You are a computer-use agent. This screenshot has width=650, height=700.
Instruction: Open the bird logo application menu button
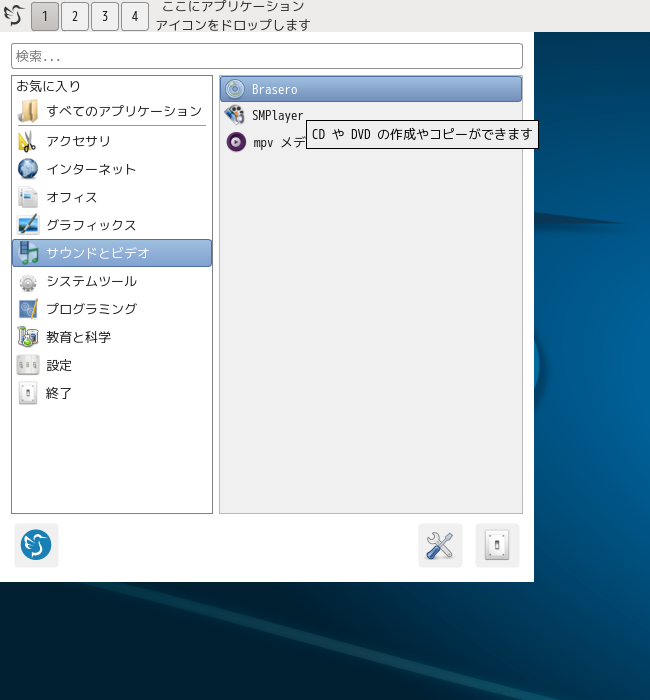(x=14, y=16)
